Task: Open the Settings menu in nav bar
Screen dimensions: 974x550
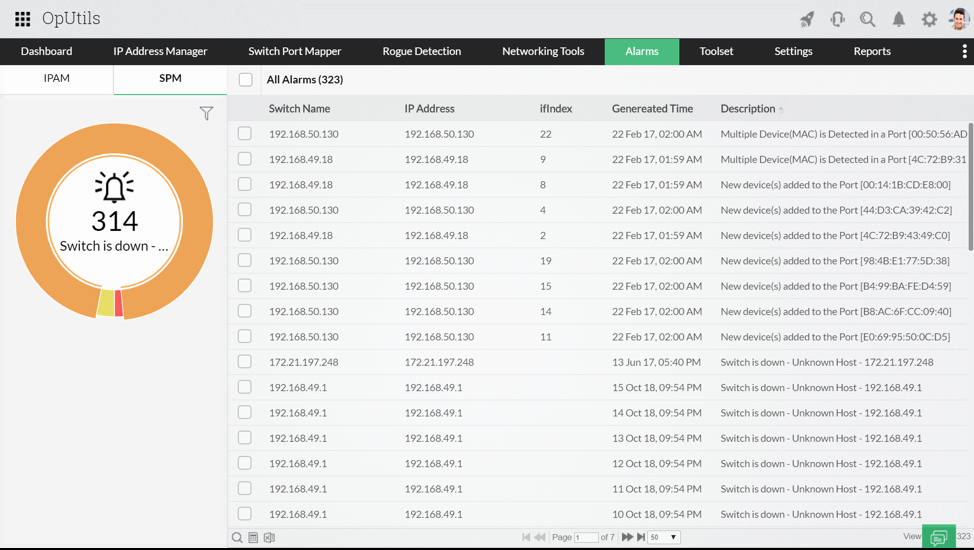Action: click(793, 52)
